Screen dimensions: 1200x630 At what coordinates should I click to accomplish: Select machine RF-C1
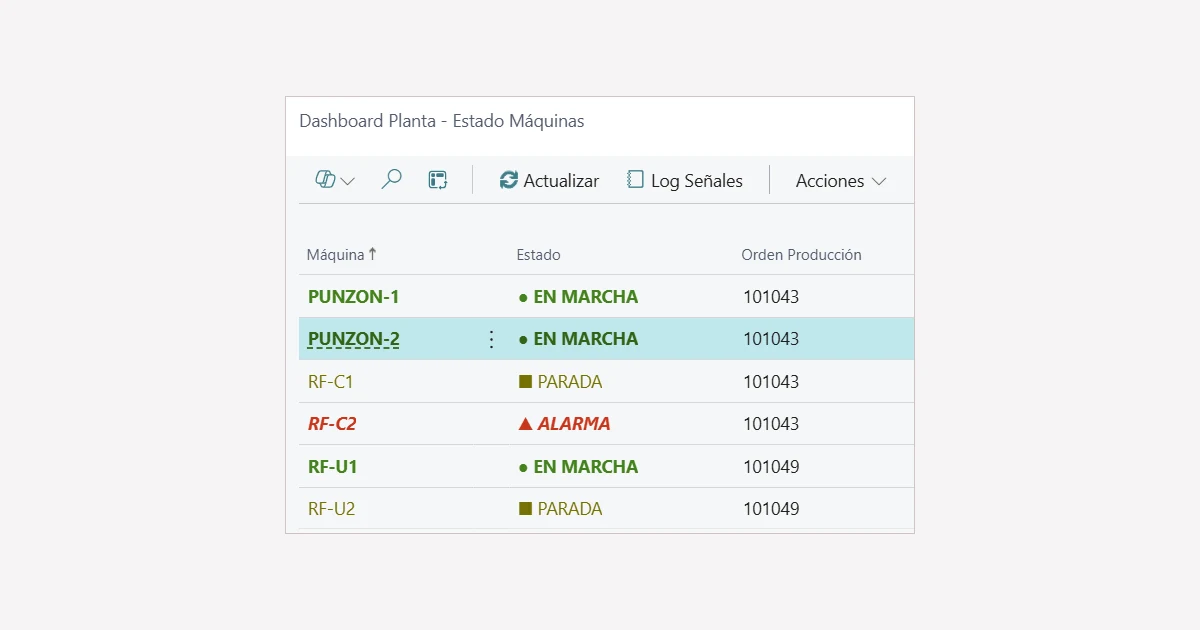(x=331, y=382)
